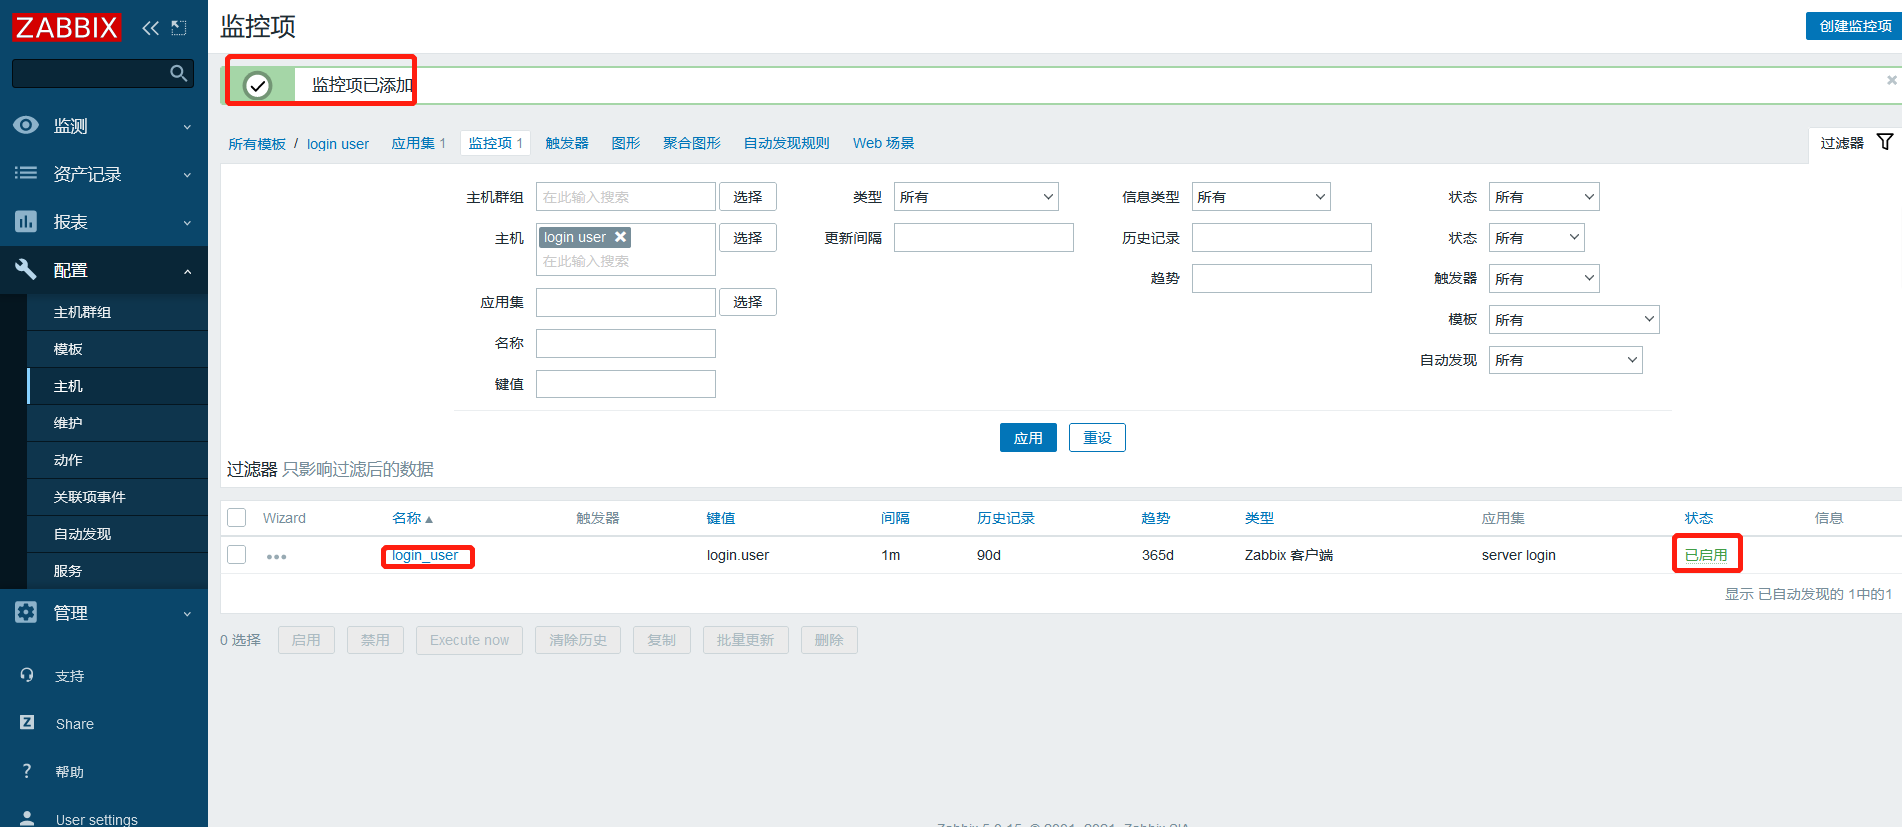Open 自动发现 in configuration menu
The width and height of the screenshot is (1902, 827).
(117, 534)
